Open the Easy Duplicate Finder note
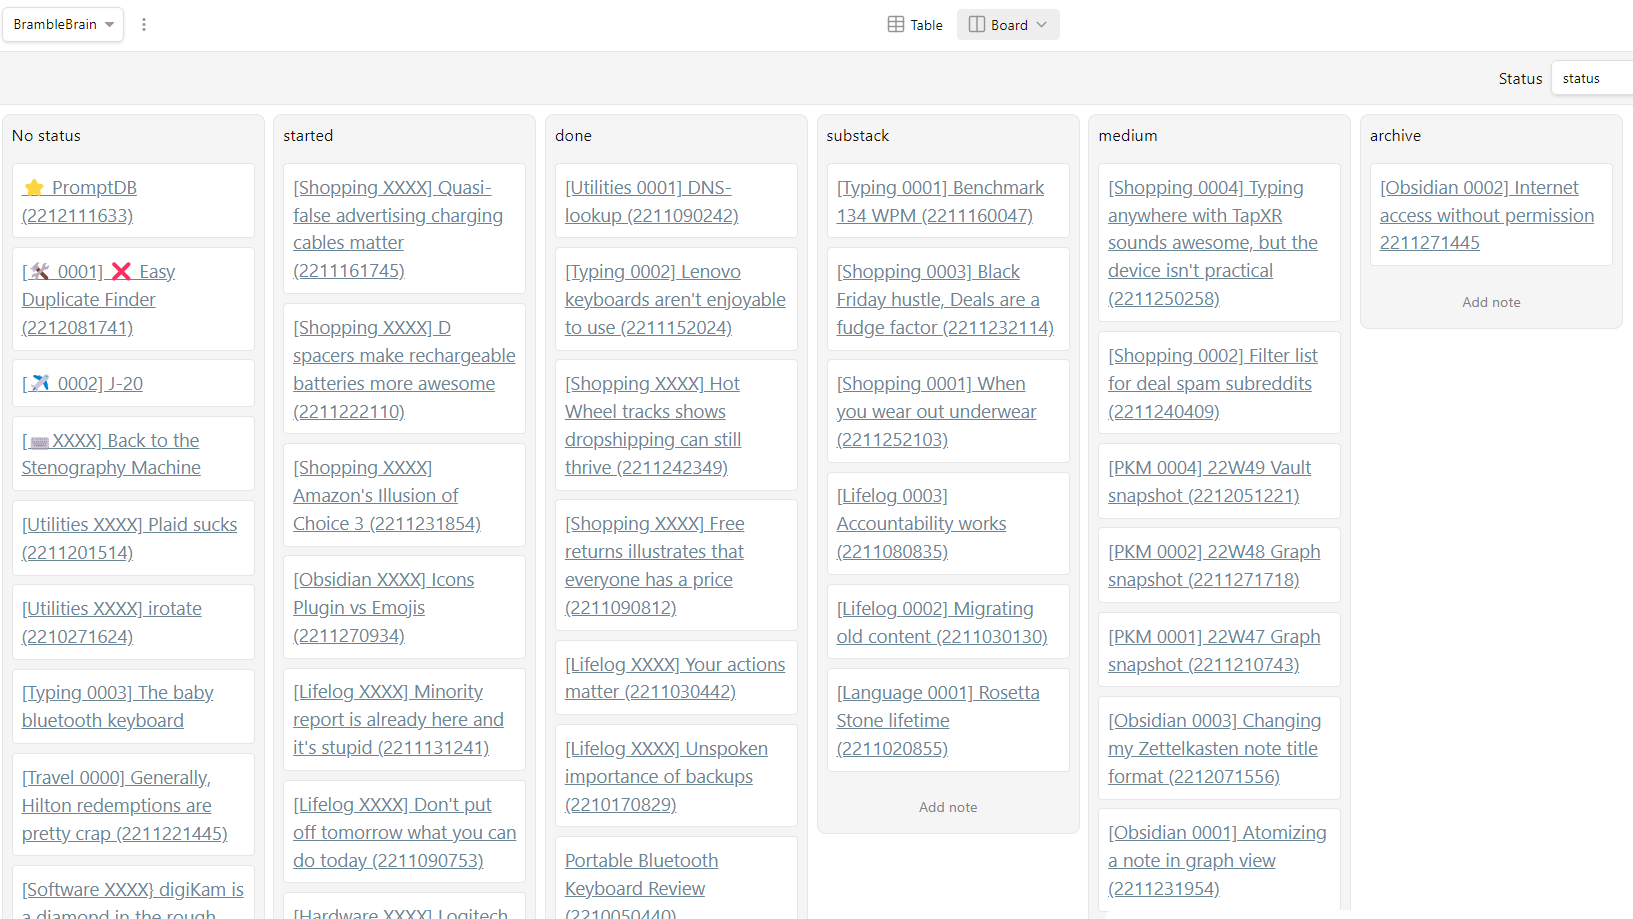Viewport: 1633px width, 919px height. point(98,299)
